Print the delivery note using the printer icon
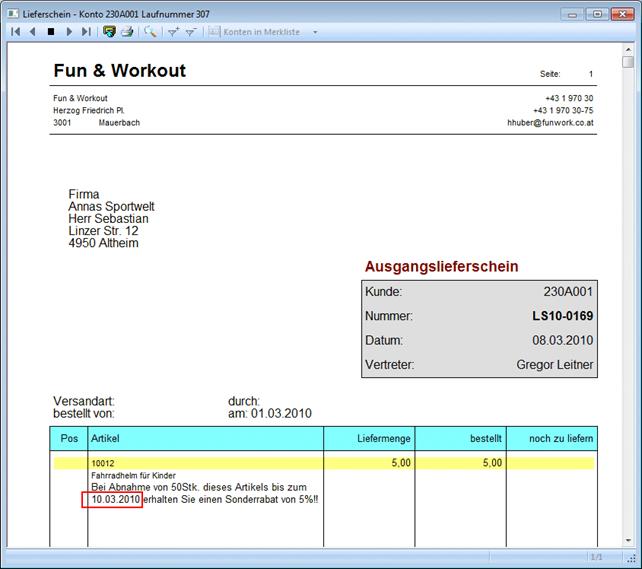This screenshot has width=642, height=569. tap(127, 32)
